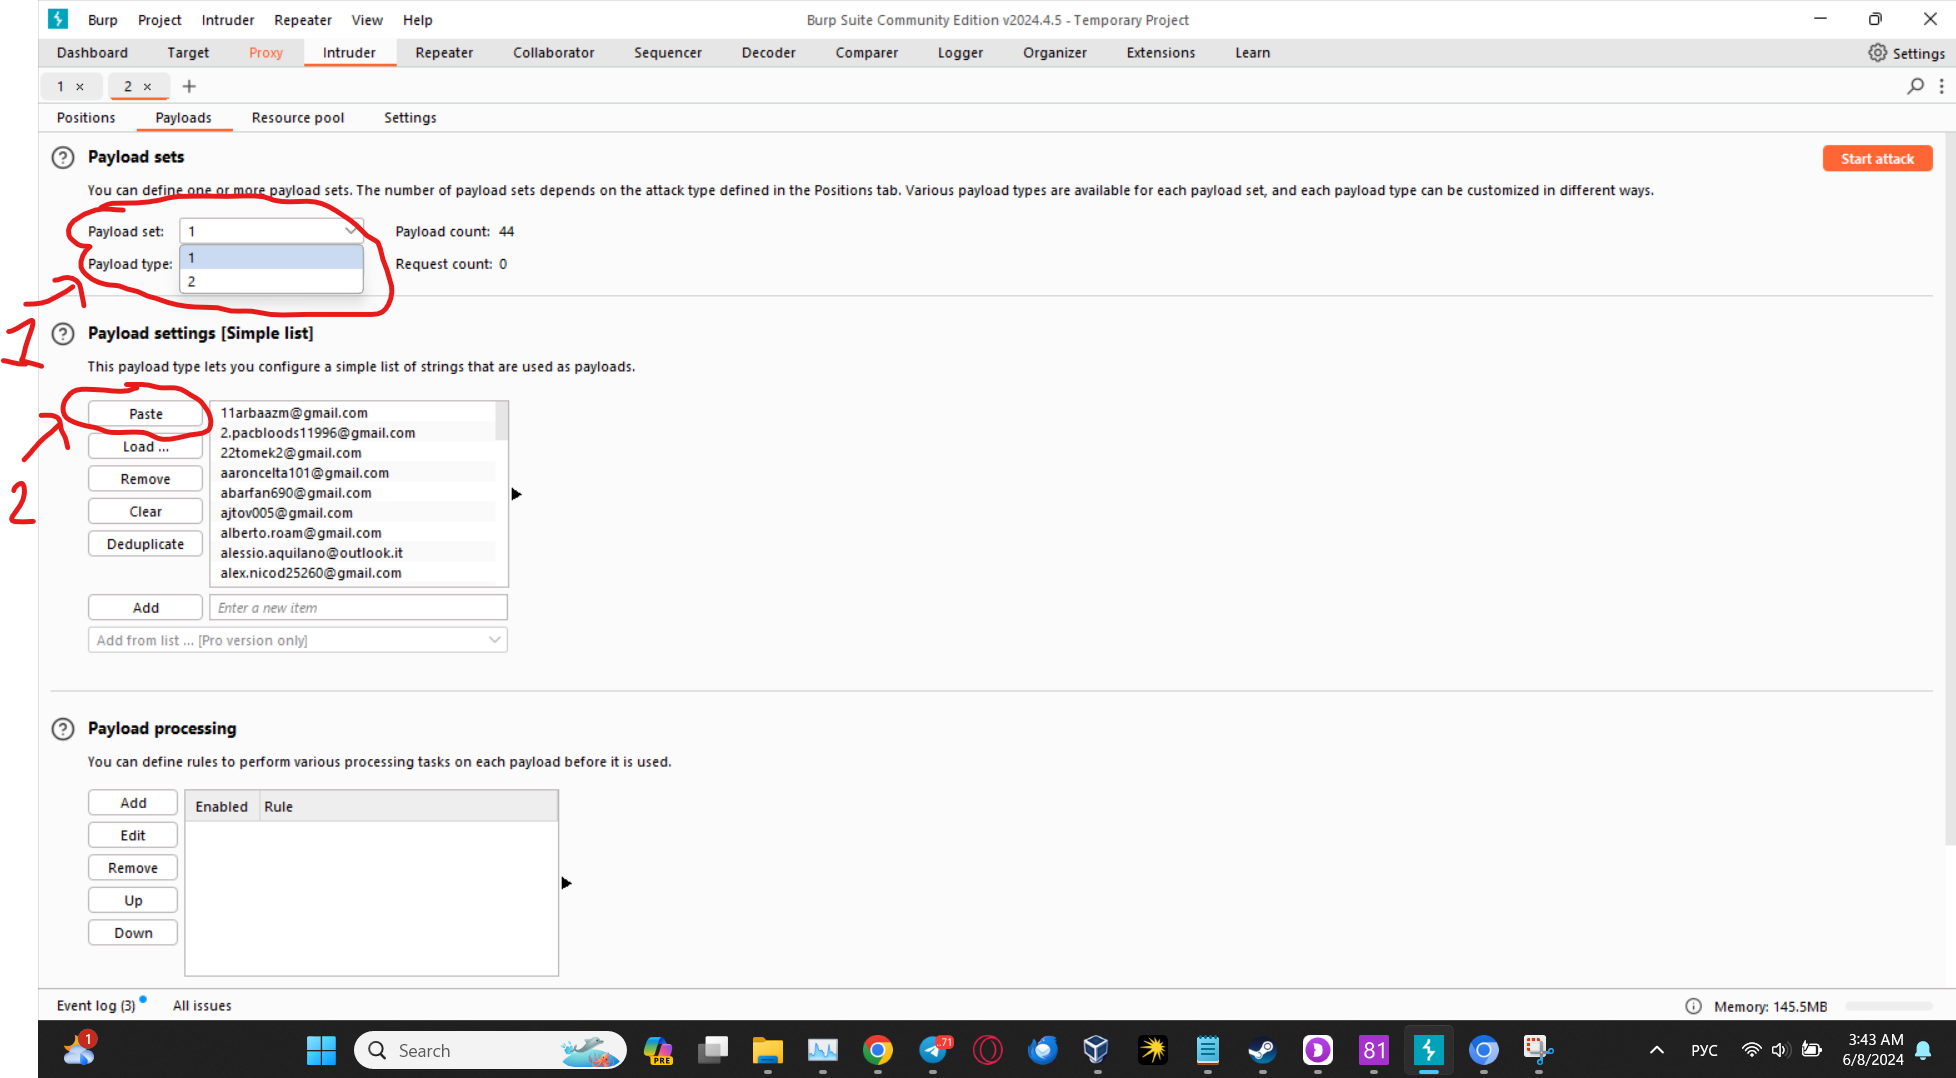Screen dimensions: 1956x1078
Task: Click the Clear button for payload list
Action: (145, 512)
